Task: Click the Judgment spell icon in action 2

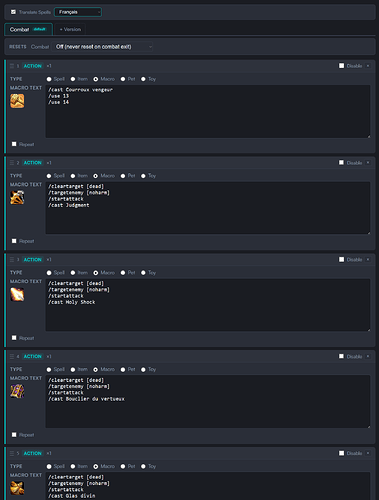Action: tap(17, 198)
